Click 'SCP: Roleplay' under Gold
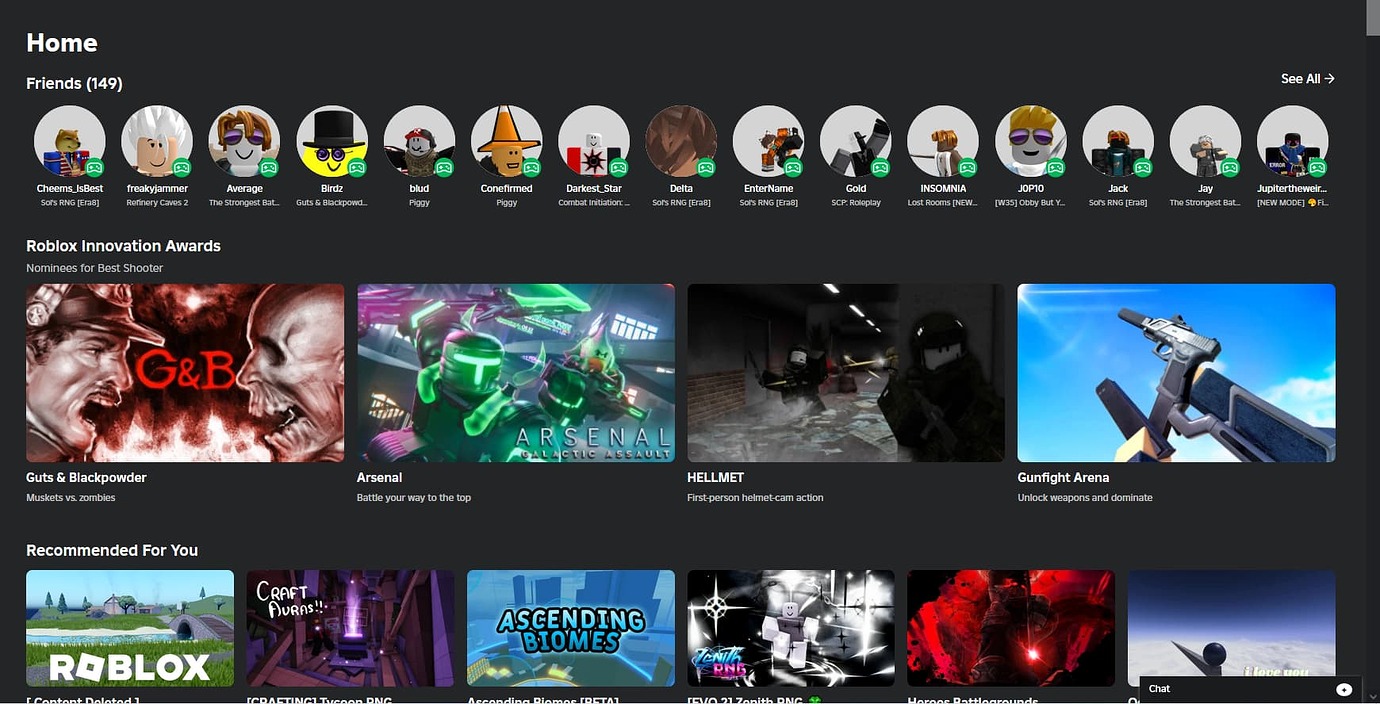1380x704 pixels. (856, 203)
